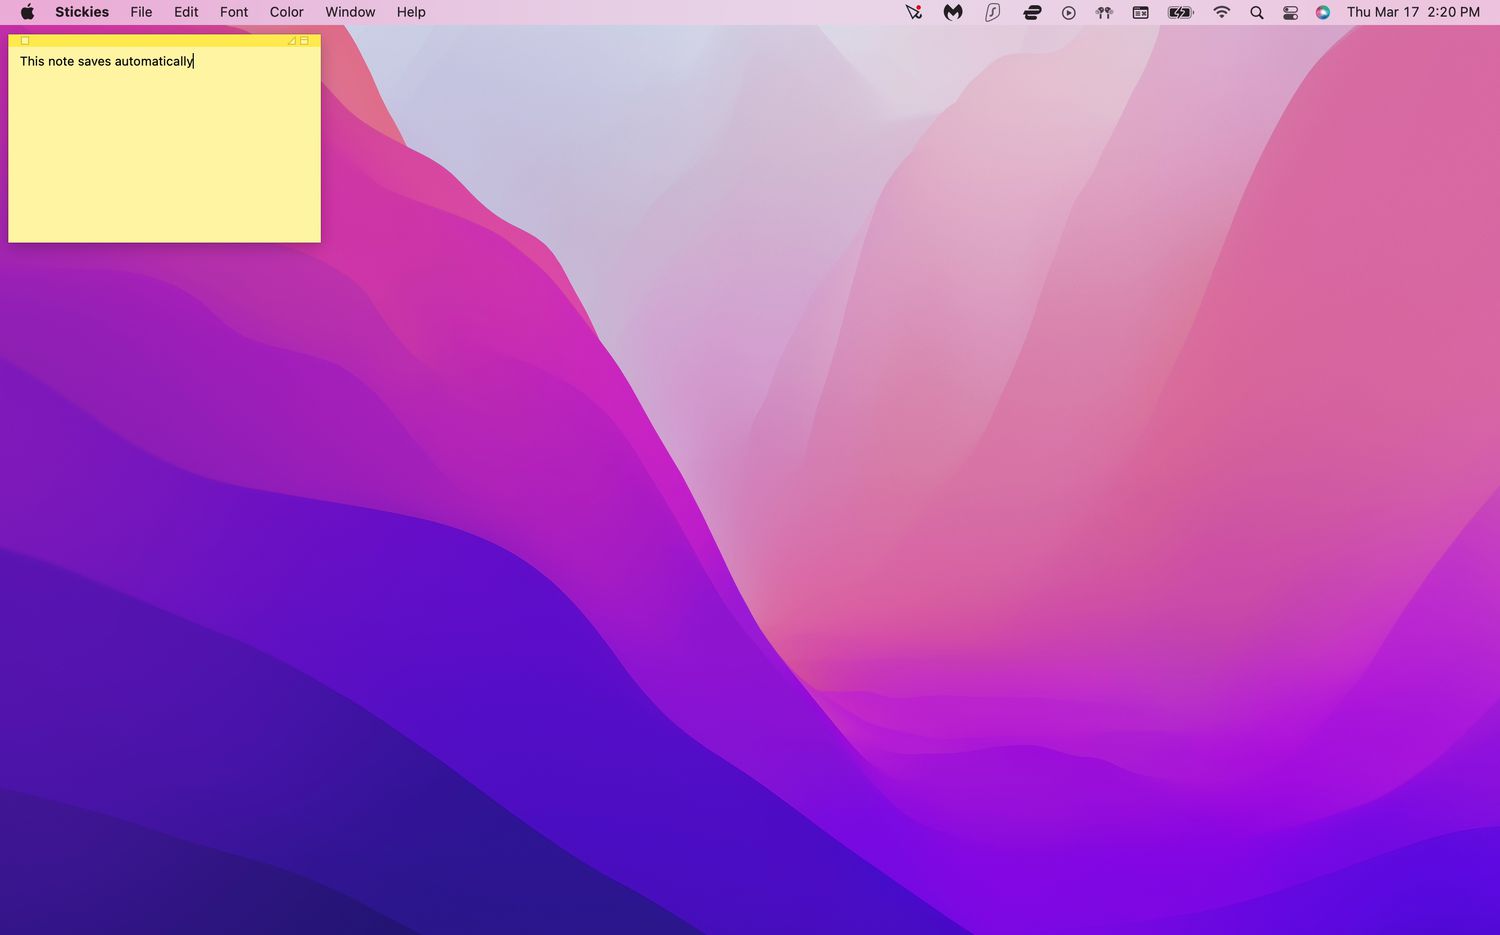Click the play circle menu bar icon
The image size is (1500, 935).
(1068, 12)
